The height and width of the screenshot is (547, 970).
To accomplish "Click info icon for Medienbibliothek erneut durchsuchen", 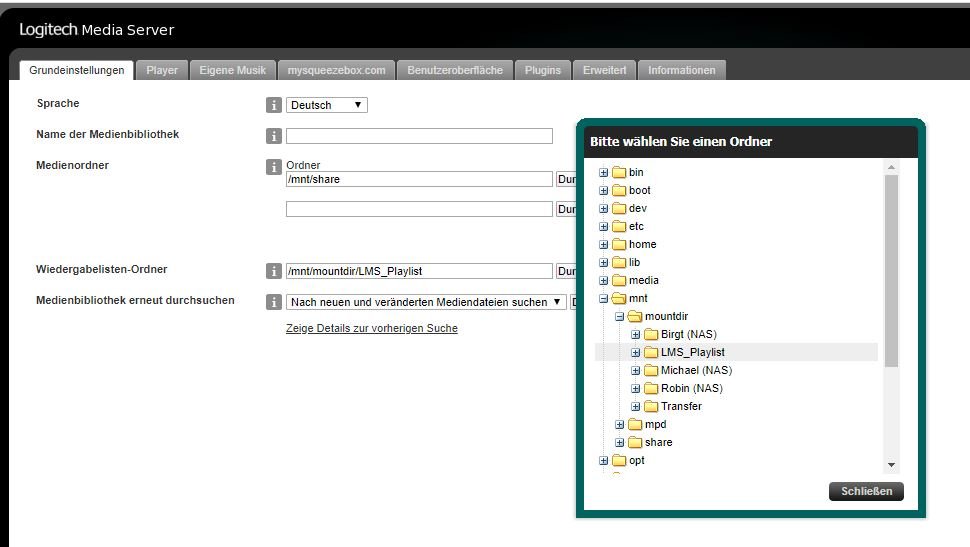I will tap(273, 302).
